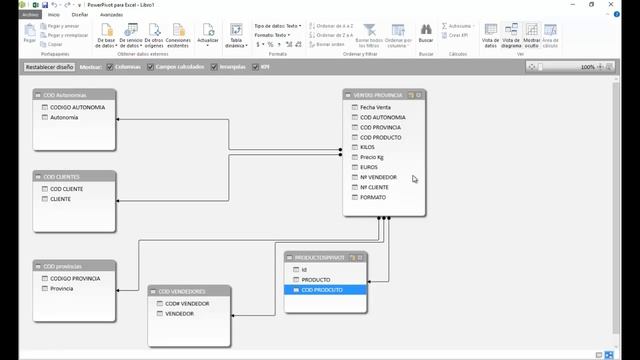Click Pegar y anexar
This screenshot has height=360, width=640.
pyautogui.click(x=60, y=26)
